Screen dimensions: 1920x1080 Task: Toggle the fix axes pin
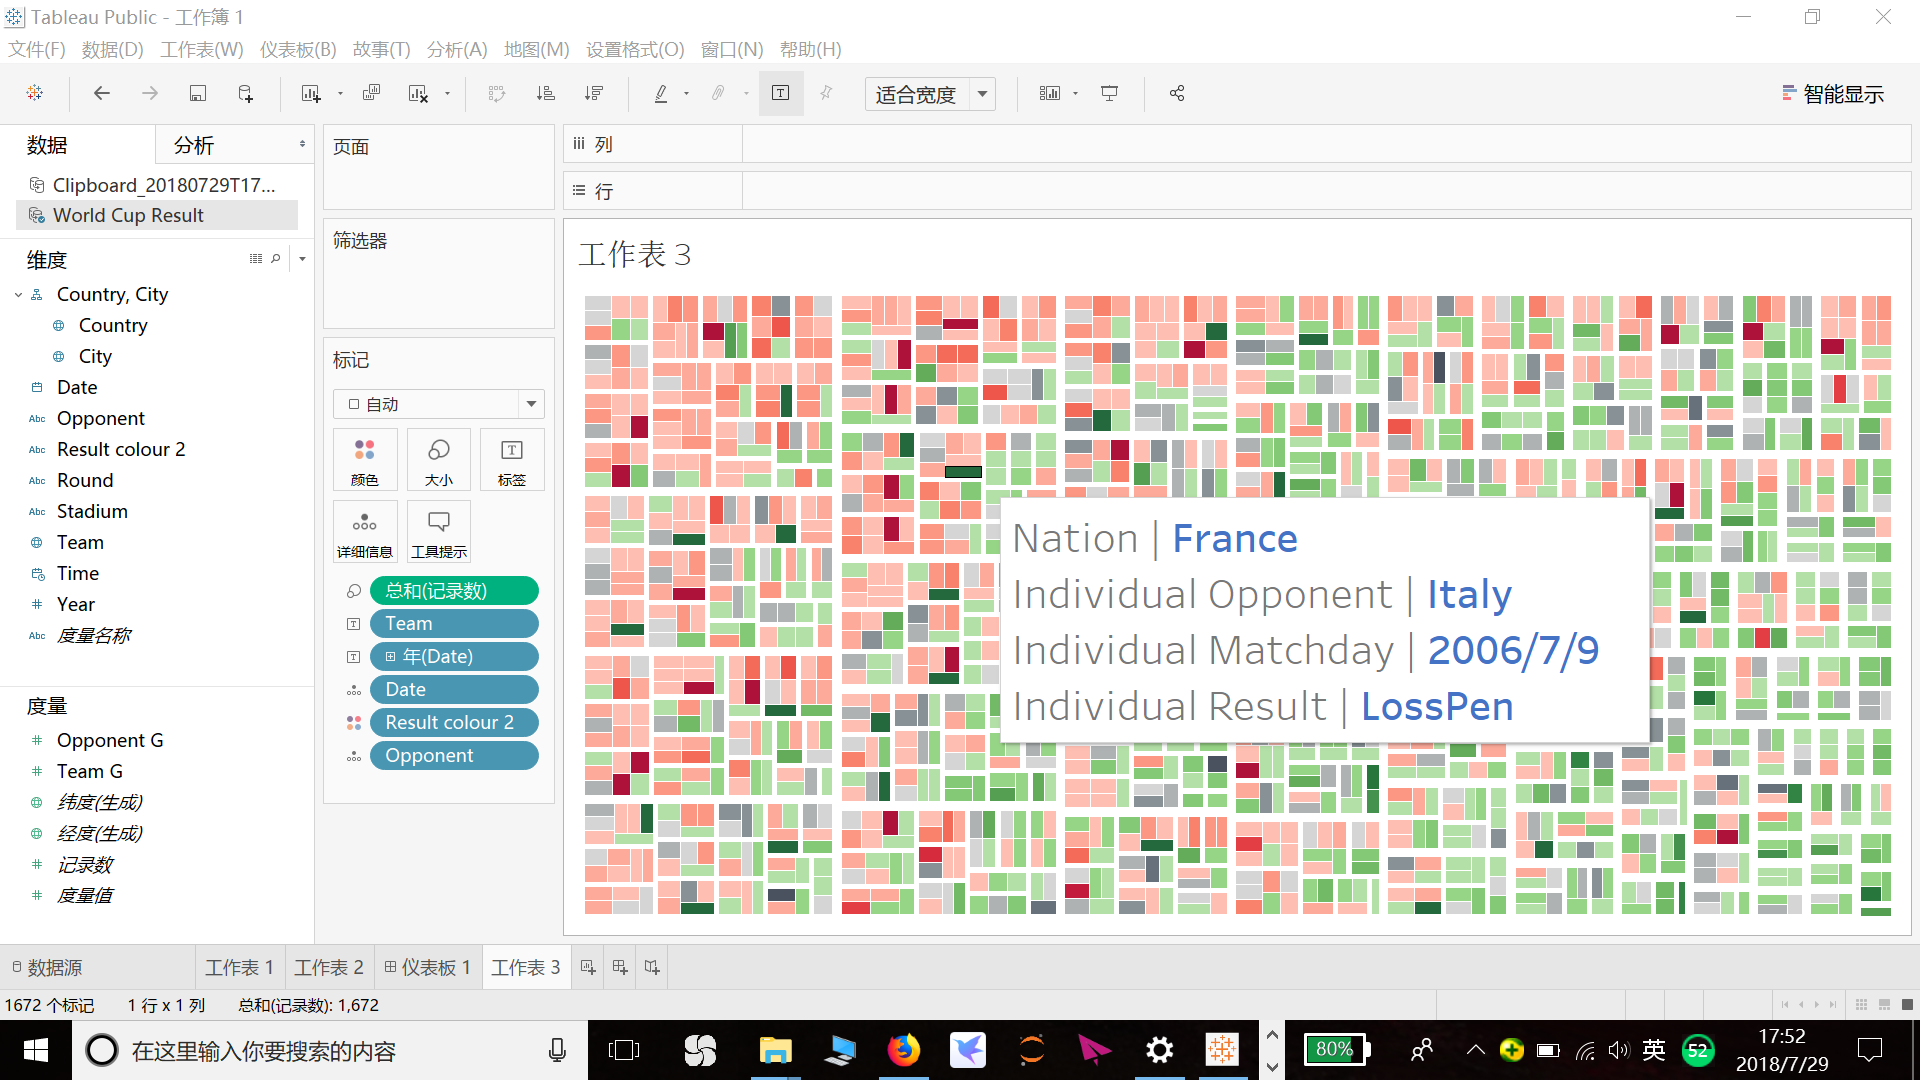coord(826,93)
